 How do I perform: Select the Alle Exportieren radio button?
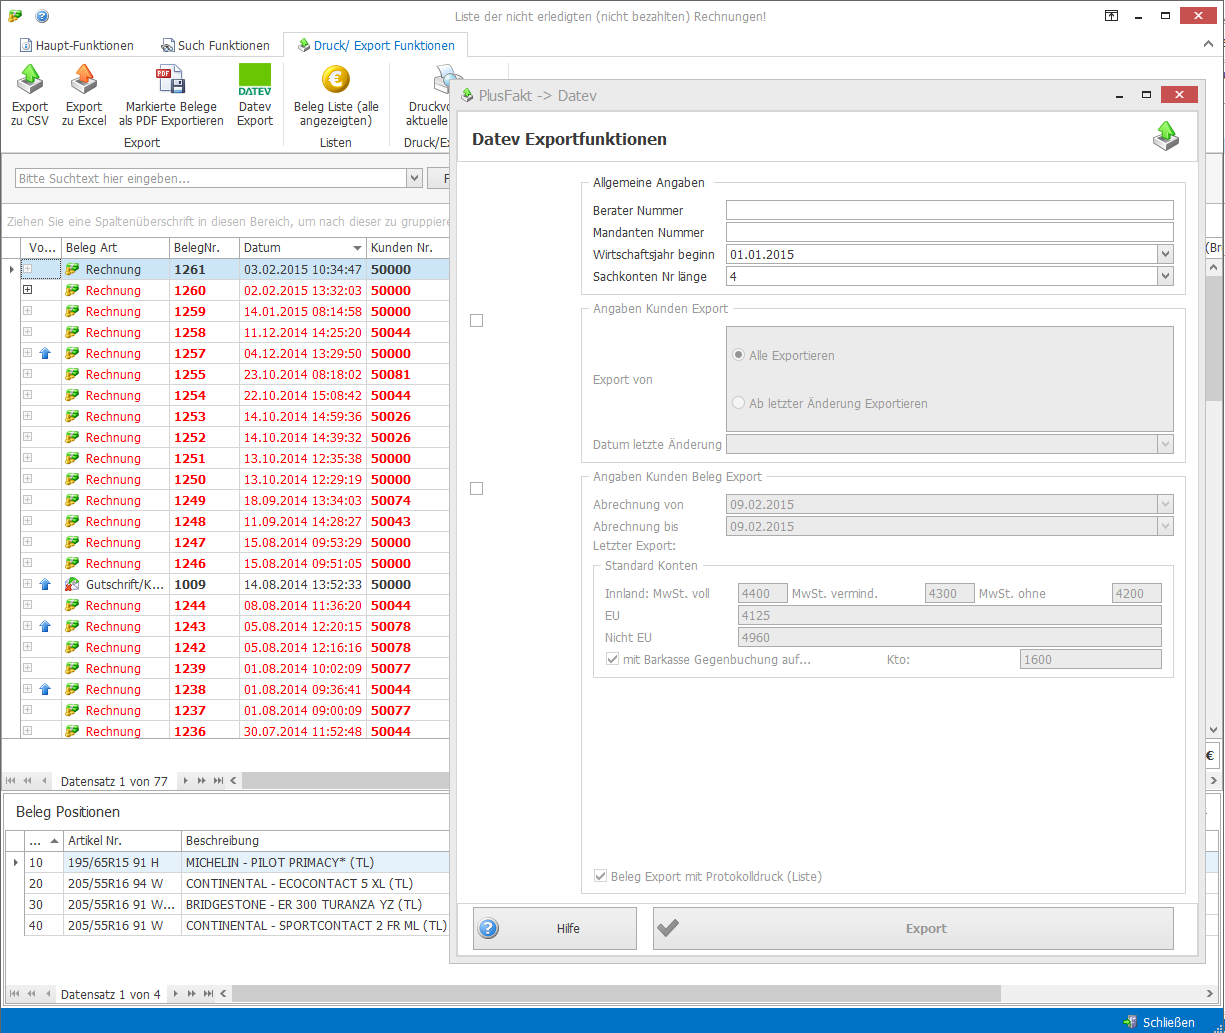[739, 355]
